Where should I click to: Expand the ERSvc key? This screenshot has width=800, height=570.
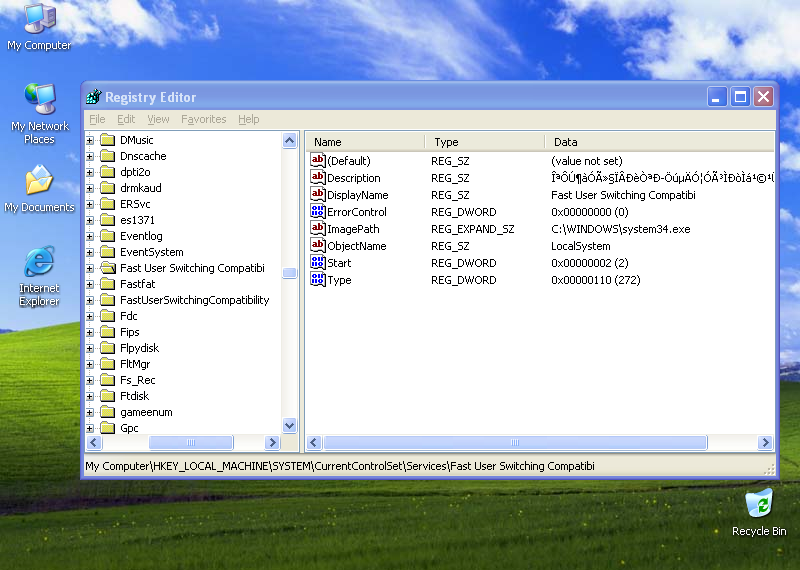(x=90, y=204)
